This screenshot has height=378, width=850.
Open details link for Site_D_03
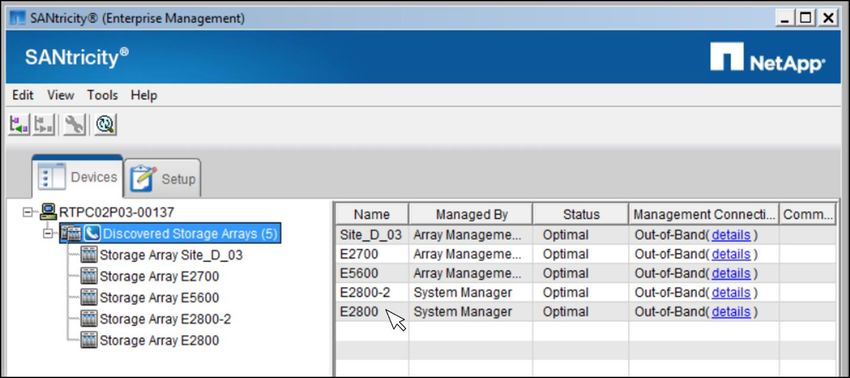(731, 235)
